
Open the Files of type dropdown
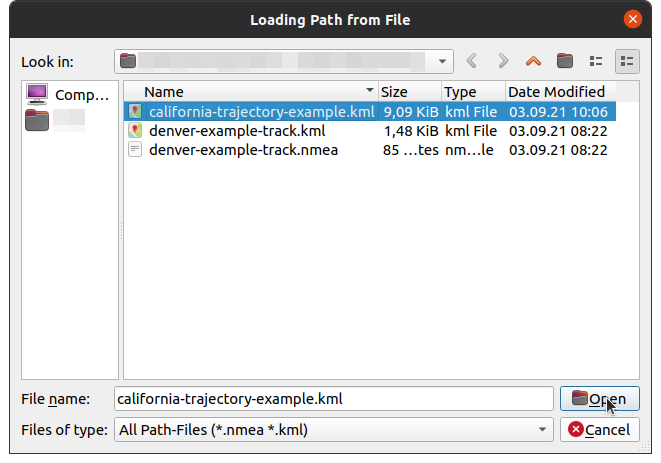[x=543, y=429]
